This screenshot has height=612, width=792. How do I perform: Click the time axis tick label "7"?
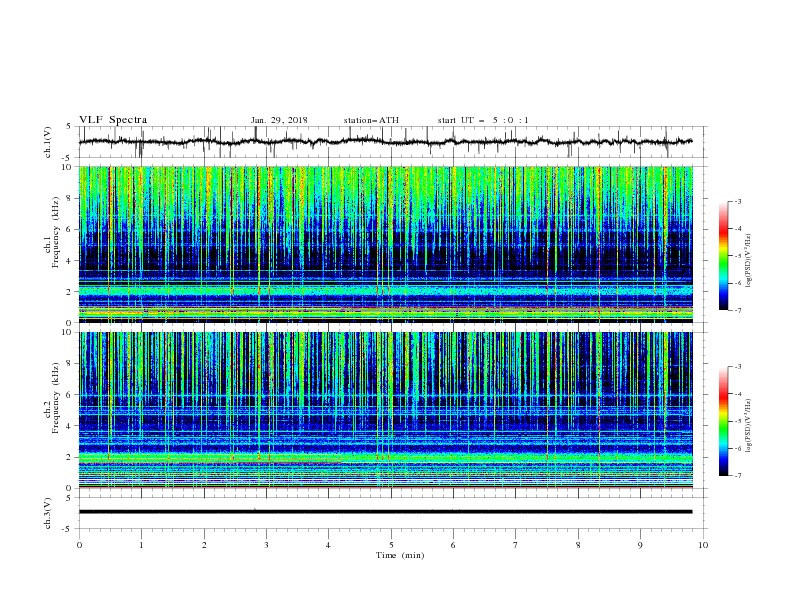[x=516, y=545]
